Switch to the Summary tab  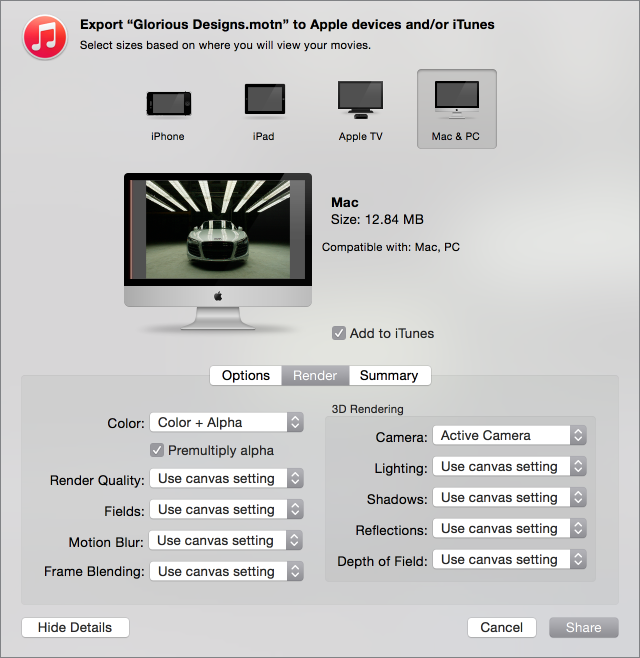tap(389, 375)
